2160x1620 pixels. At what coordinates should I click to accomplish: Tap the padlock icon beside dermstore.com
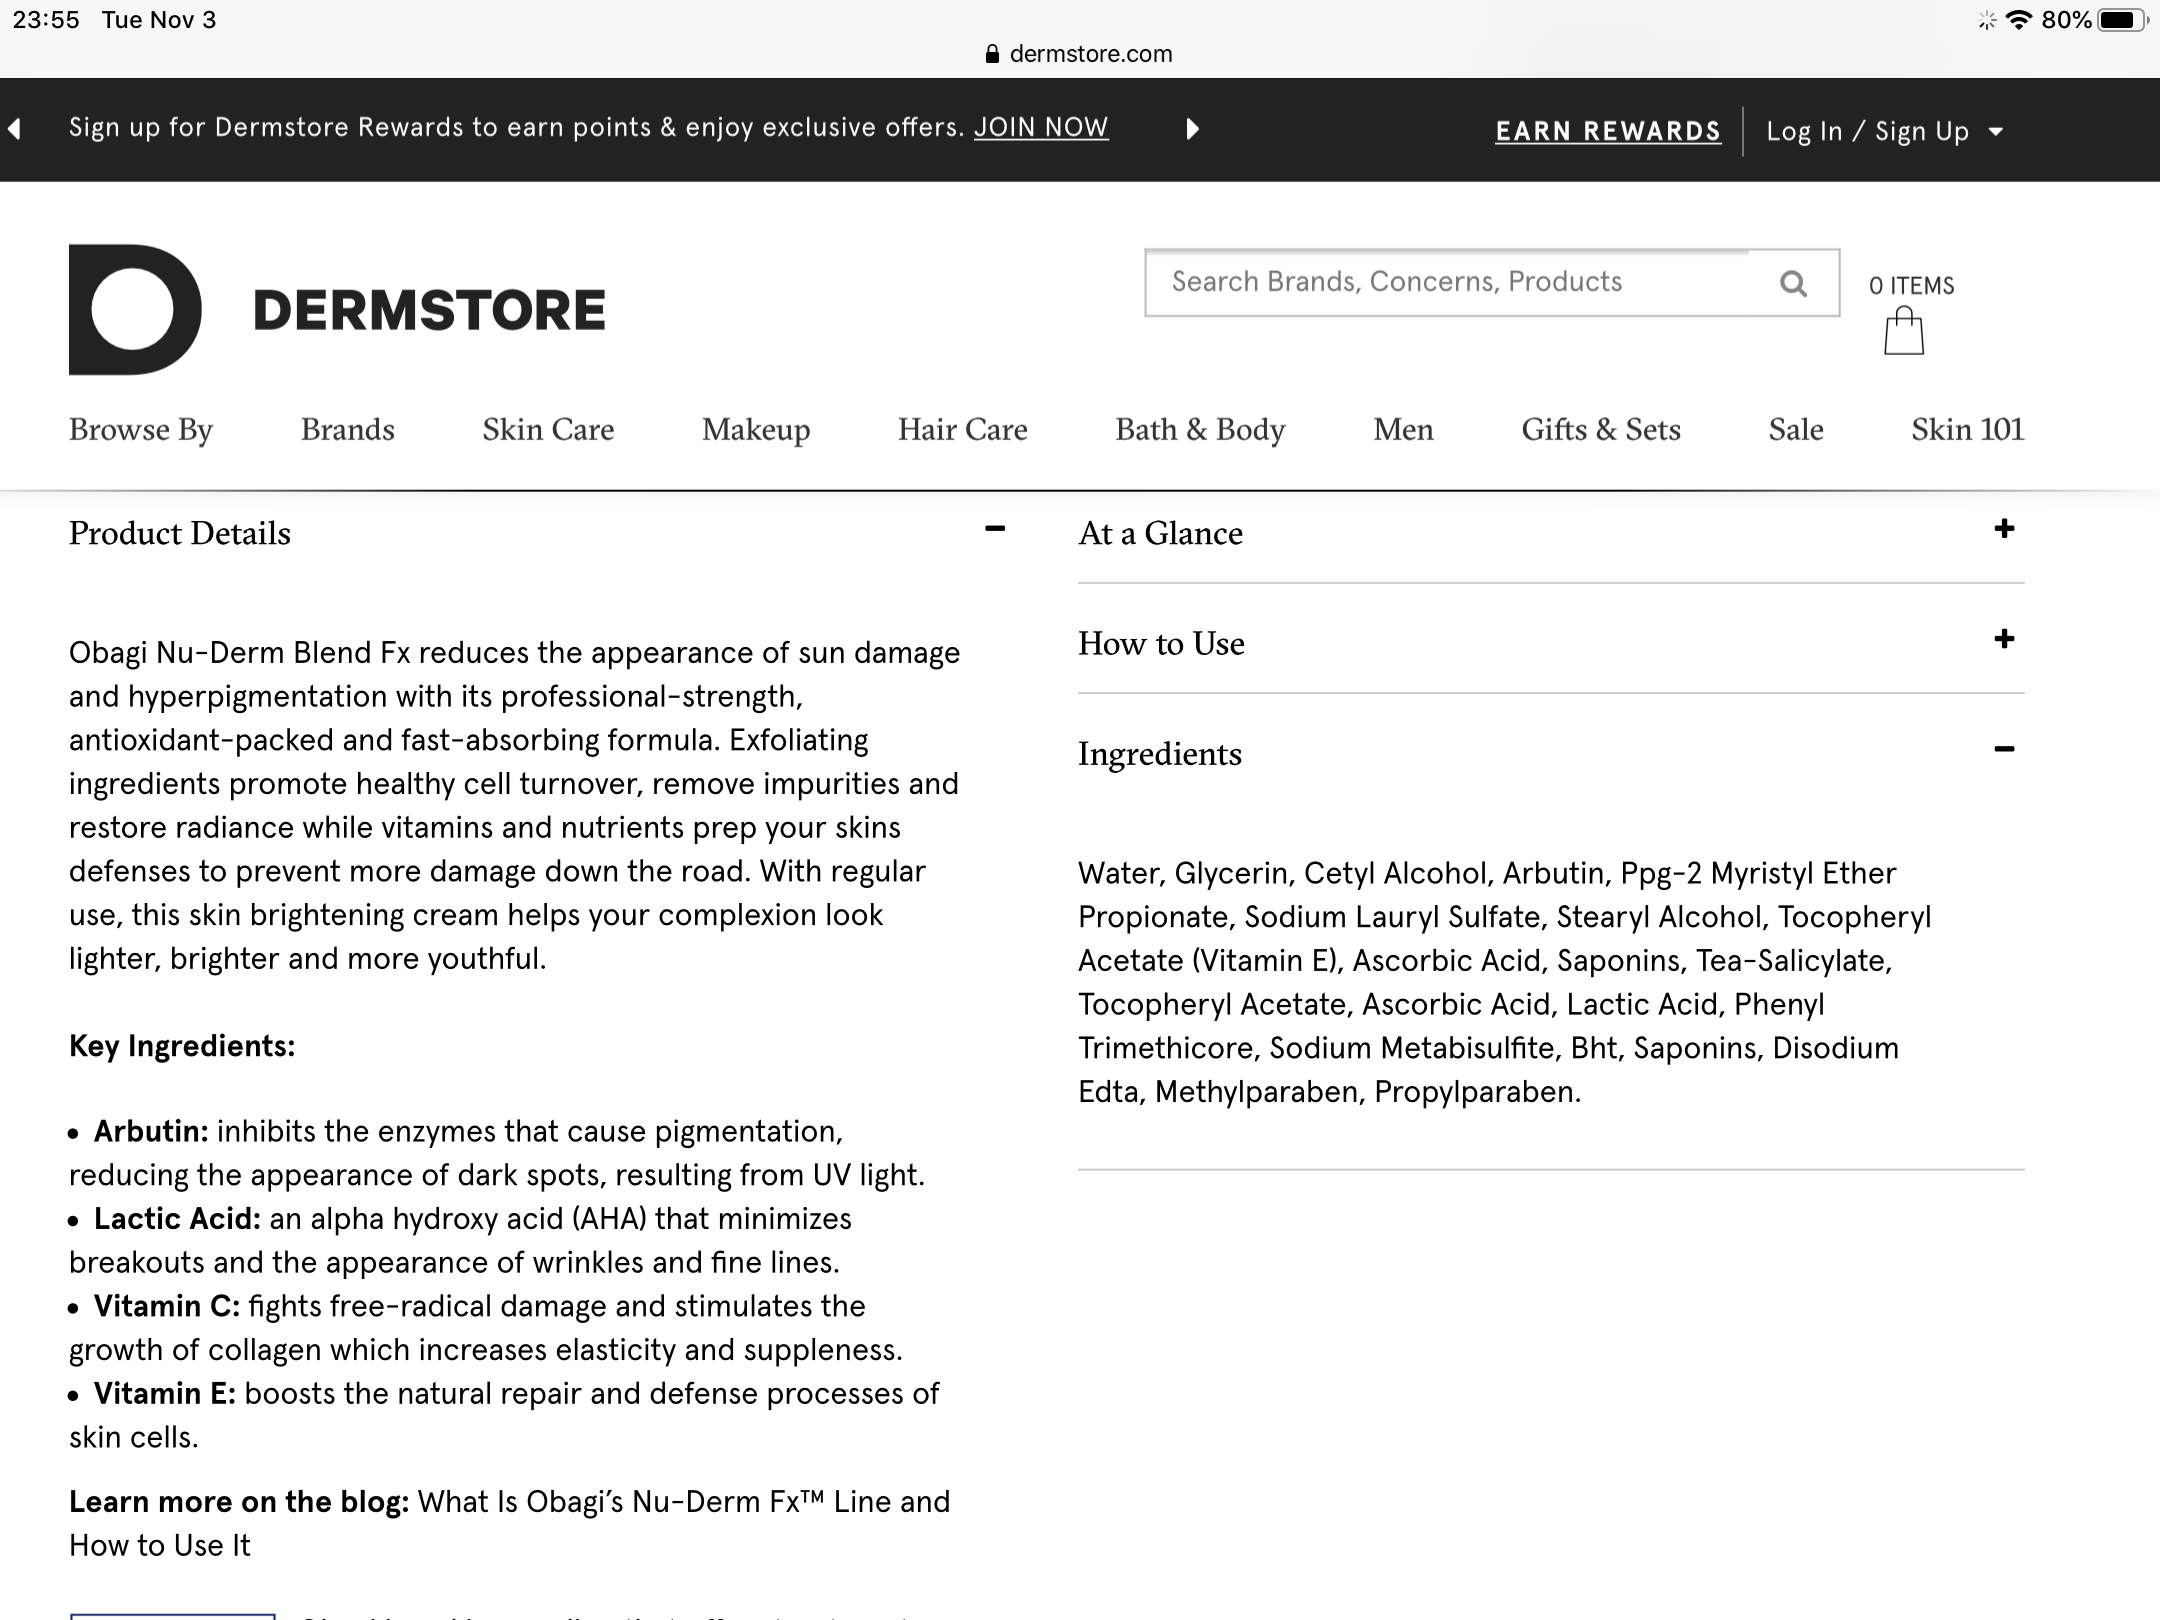[992, 54]
